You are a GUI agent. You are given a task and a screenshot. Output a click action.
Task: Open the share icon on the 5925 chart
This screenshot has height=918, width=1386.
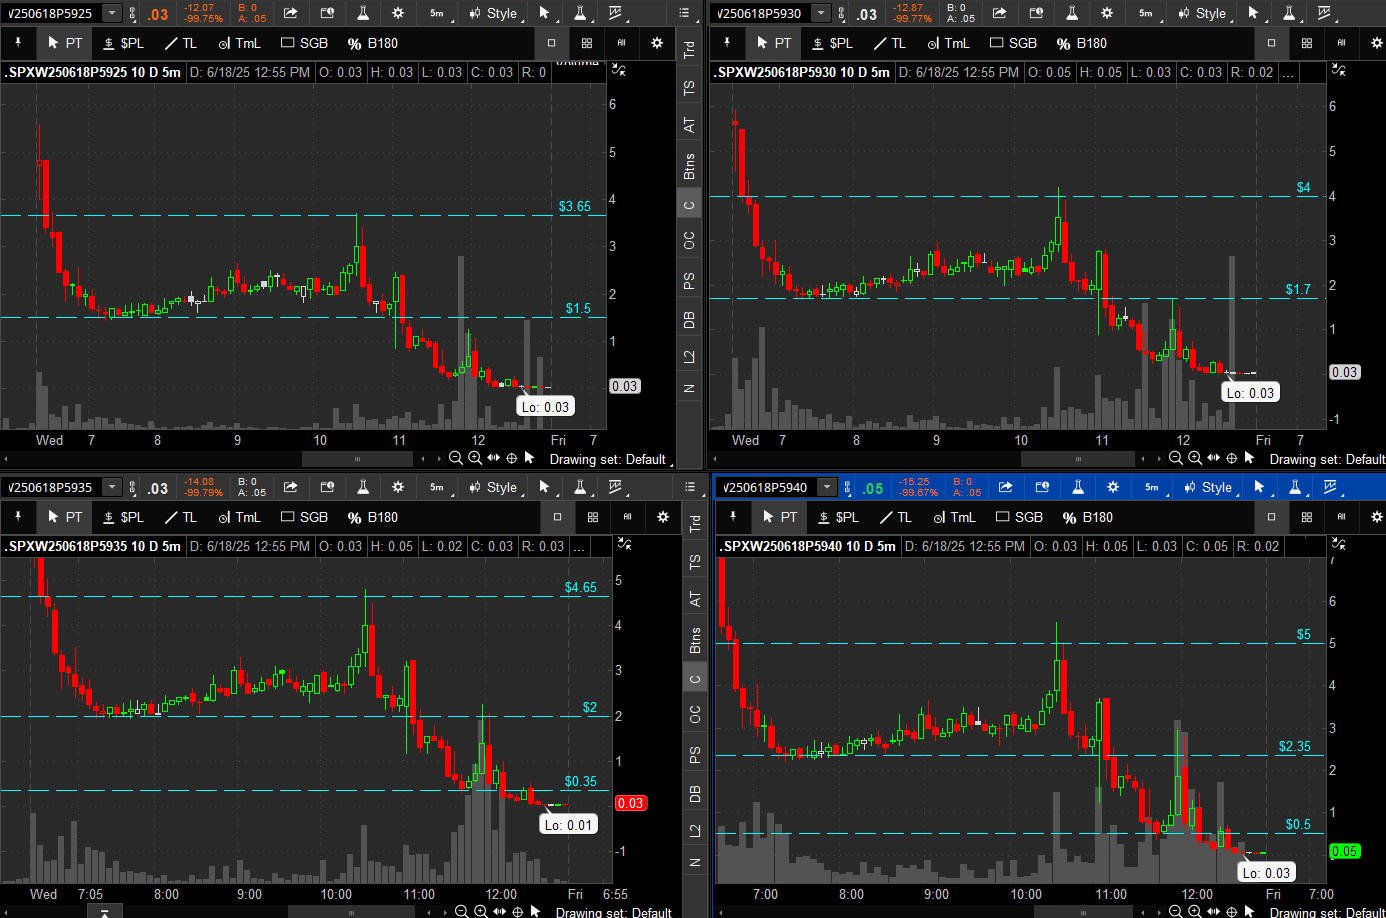(290, 13)
